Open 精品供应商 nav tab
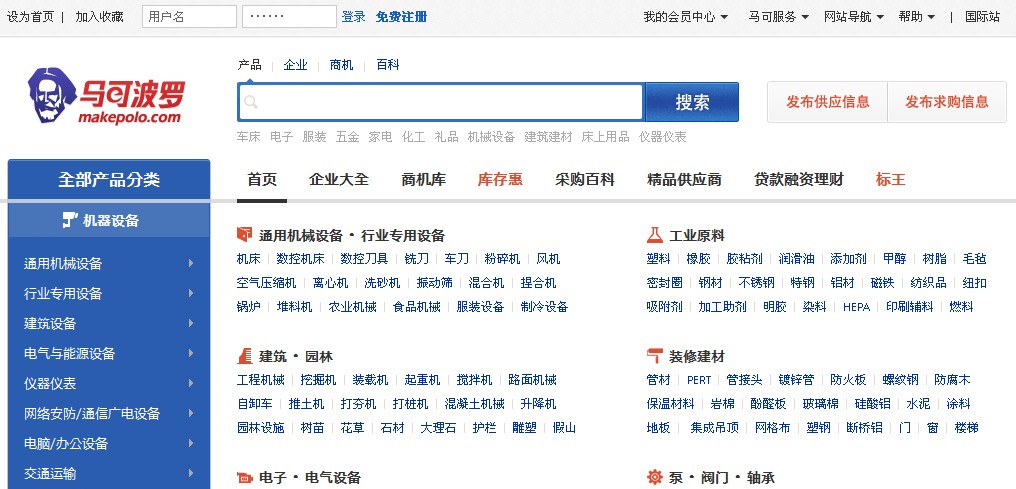1016x489 pixels. click(684, 179)
